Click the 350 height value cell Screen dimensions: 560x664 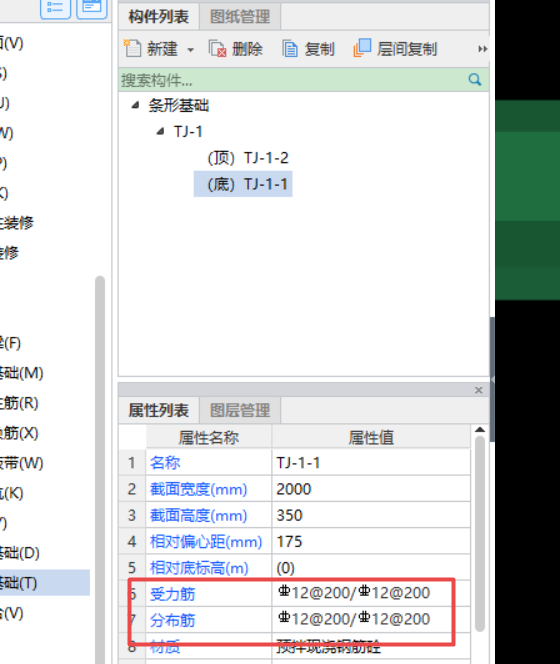371,515
